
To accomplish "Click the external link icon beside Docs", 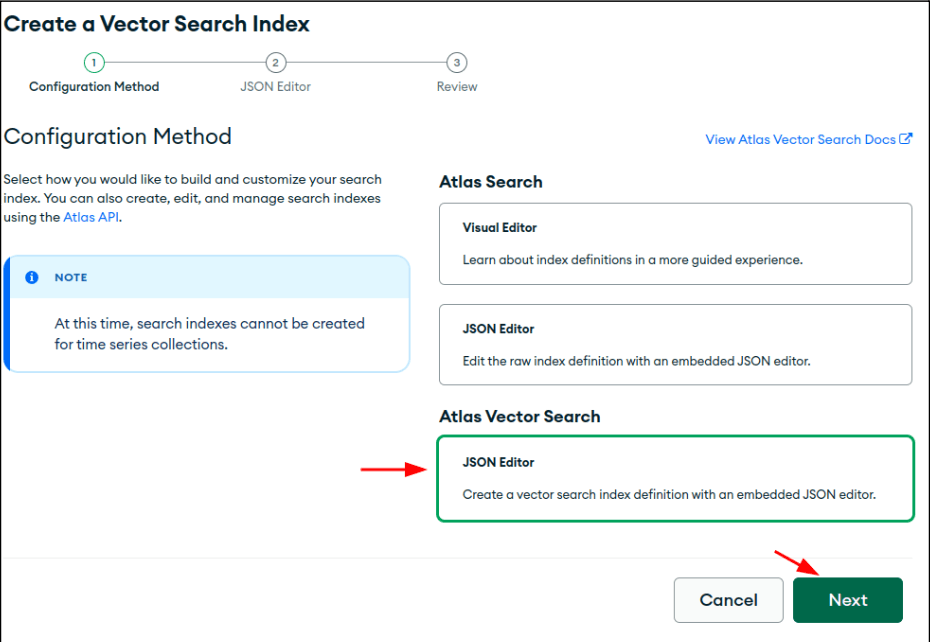I will tap(906, 139).
